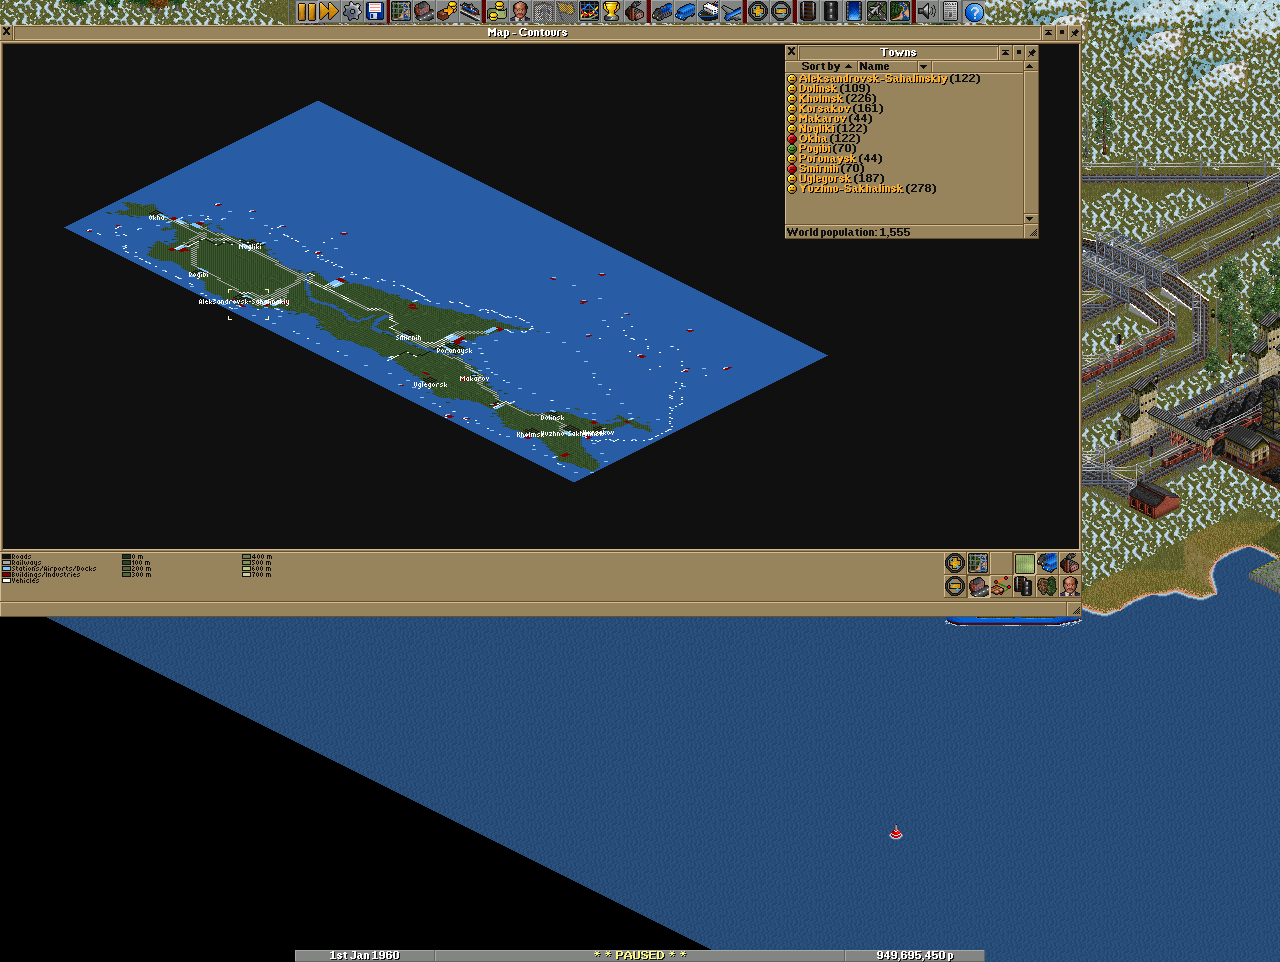Open the company league trophy icon

pos(613,12)
